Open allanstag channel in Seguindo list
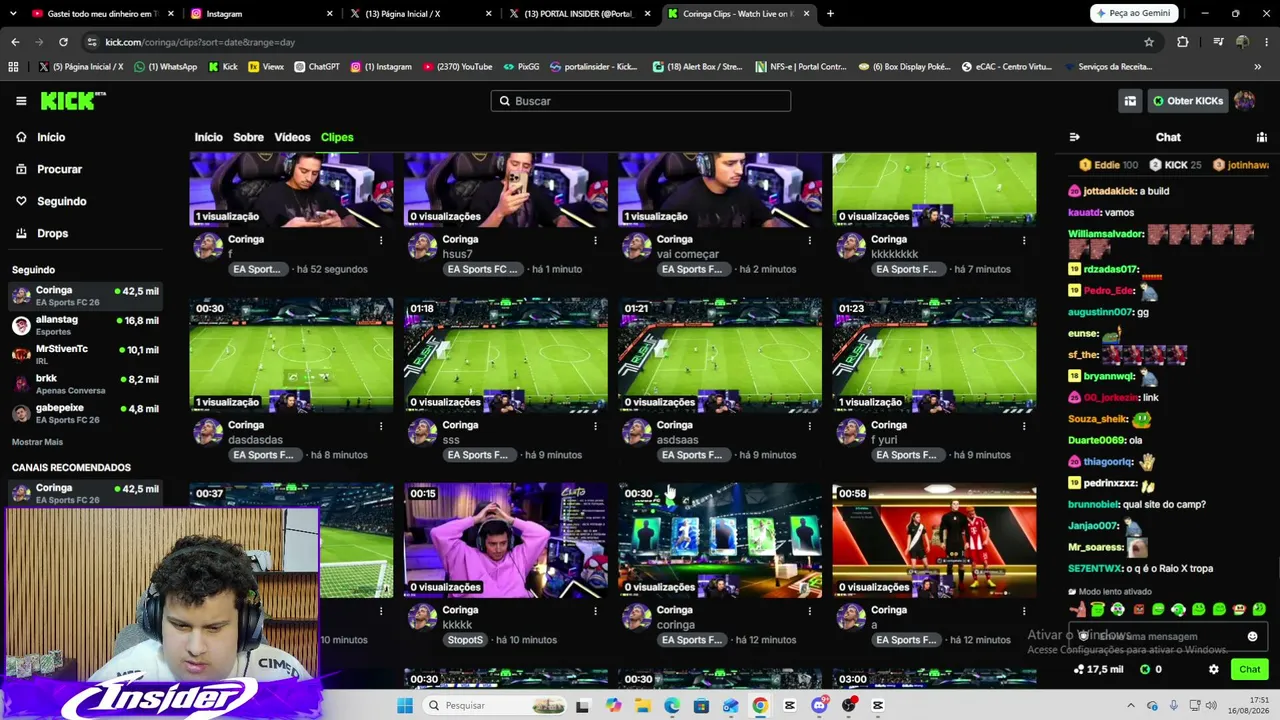Image resolution: width=1280 pixels, height=720 pixels. pos(85,325)
